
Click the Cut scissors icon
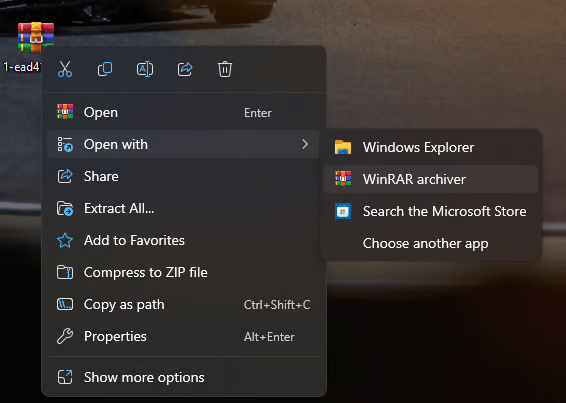pyautogui.click(x=65, y=69)
